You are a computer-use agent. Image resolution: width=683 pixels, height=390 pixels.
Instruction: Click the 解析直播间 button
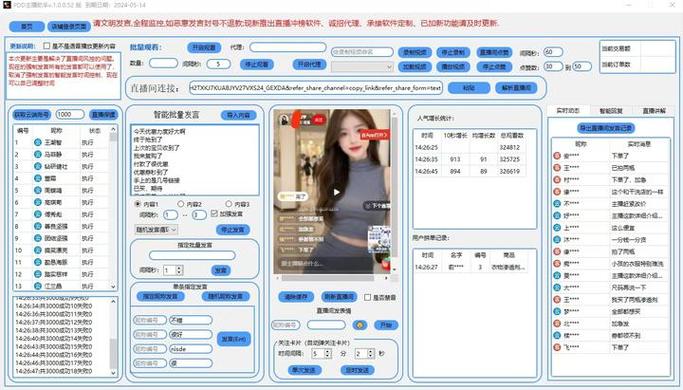click(x=516, y=88)
